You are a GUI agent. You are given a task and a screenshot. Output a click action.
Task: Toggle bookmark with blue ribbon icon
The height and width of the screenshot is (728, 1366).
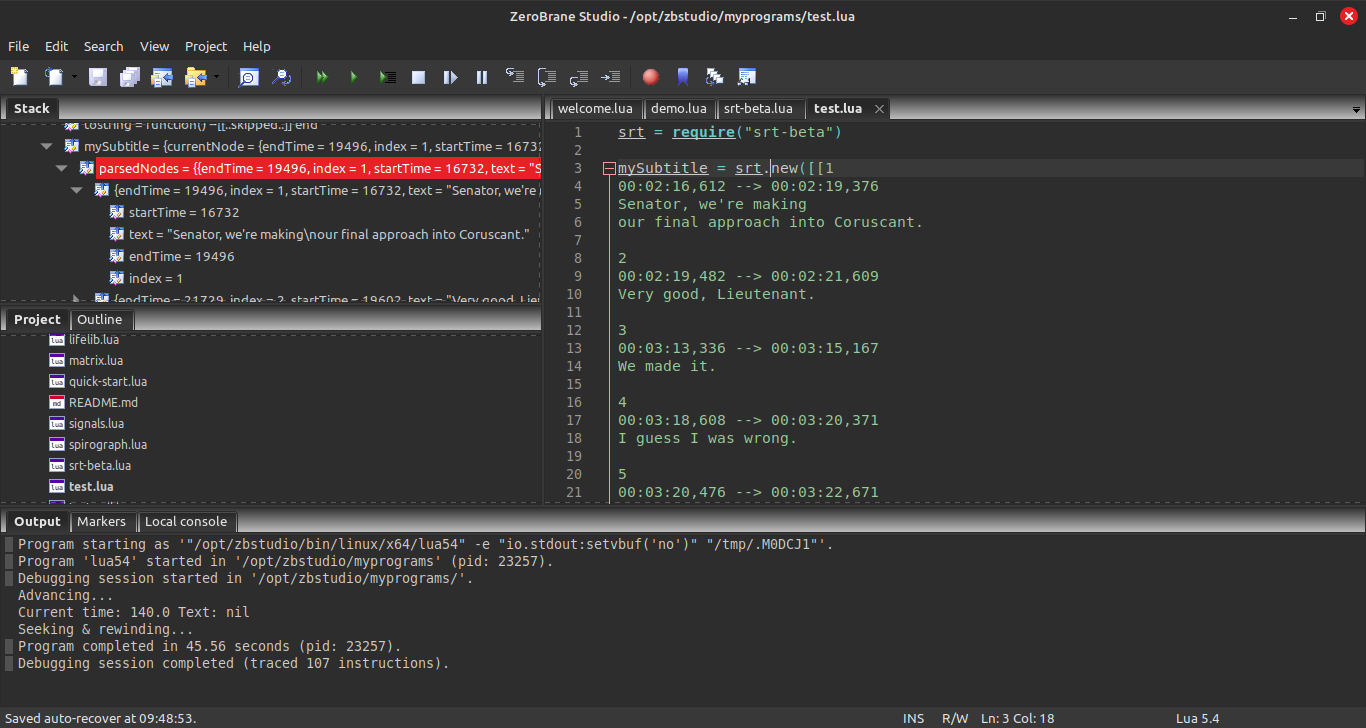pos(683,77)
